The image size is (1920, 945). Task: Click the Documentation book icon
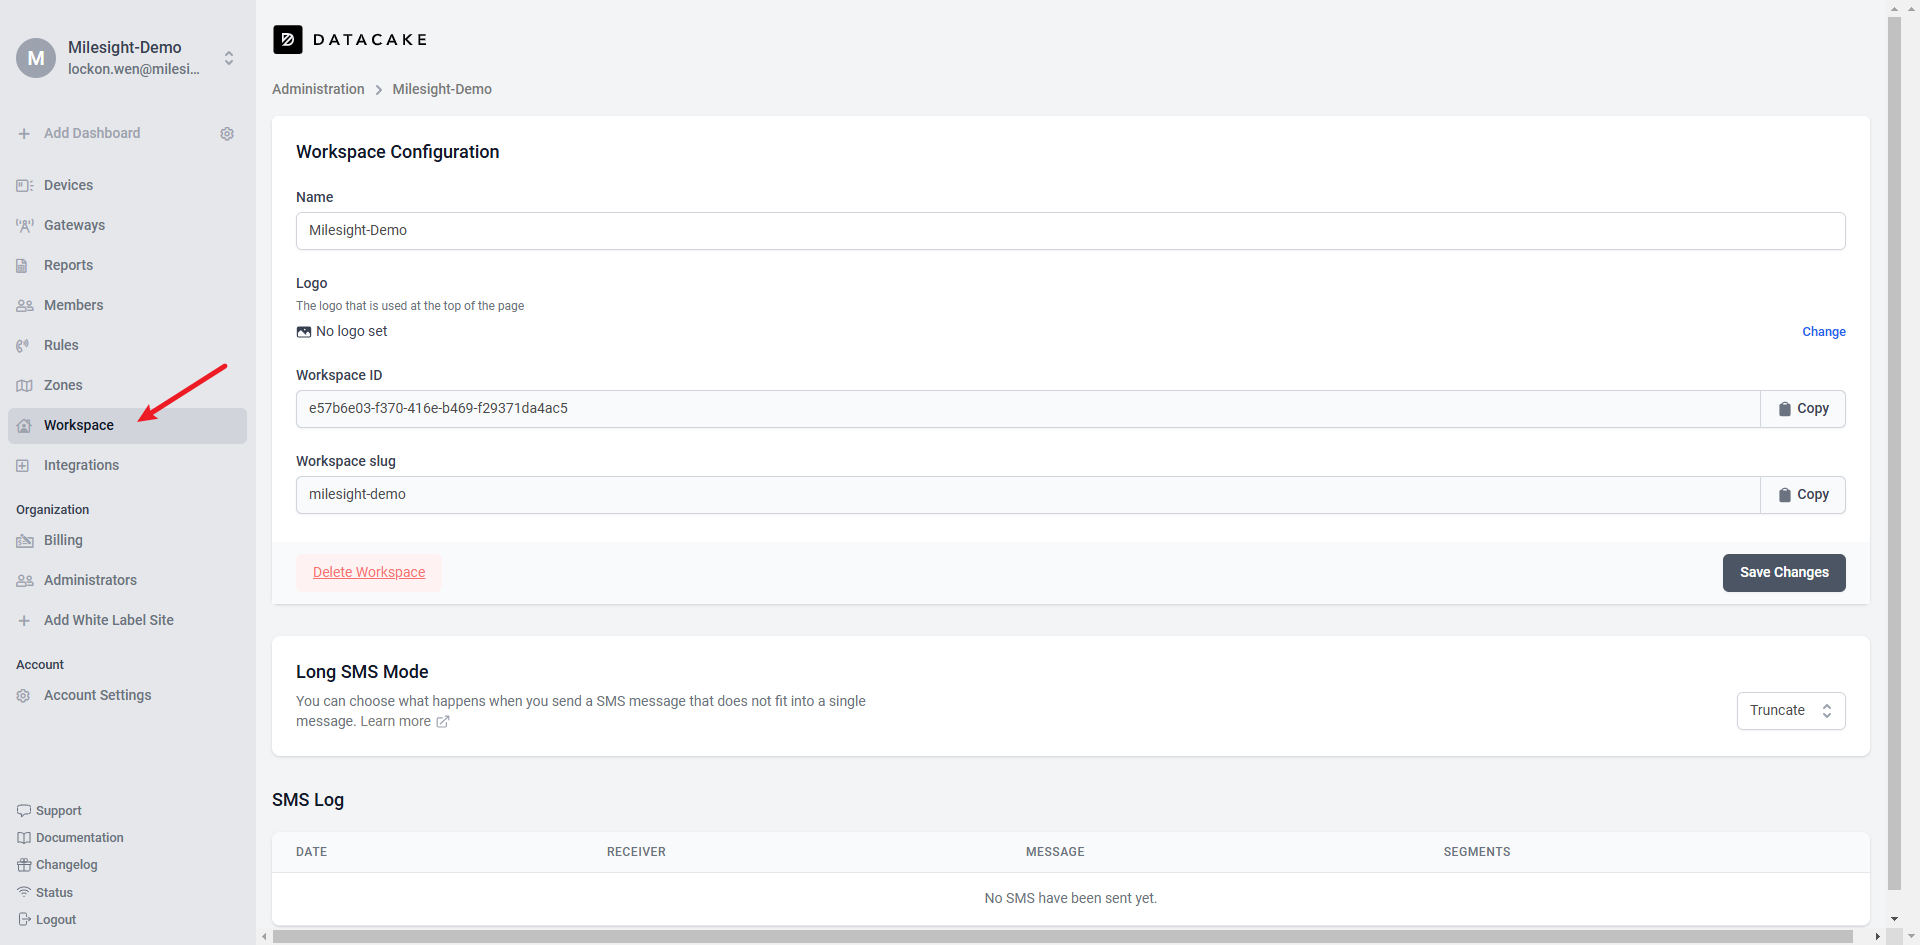(x=24, y=837)
